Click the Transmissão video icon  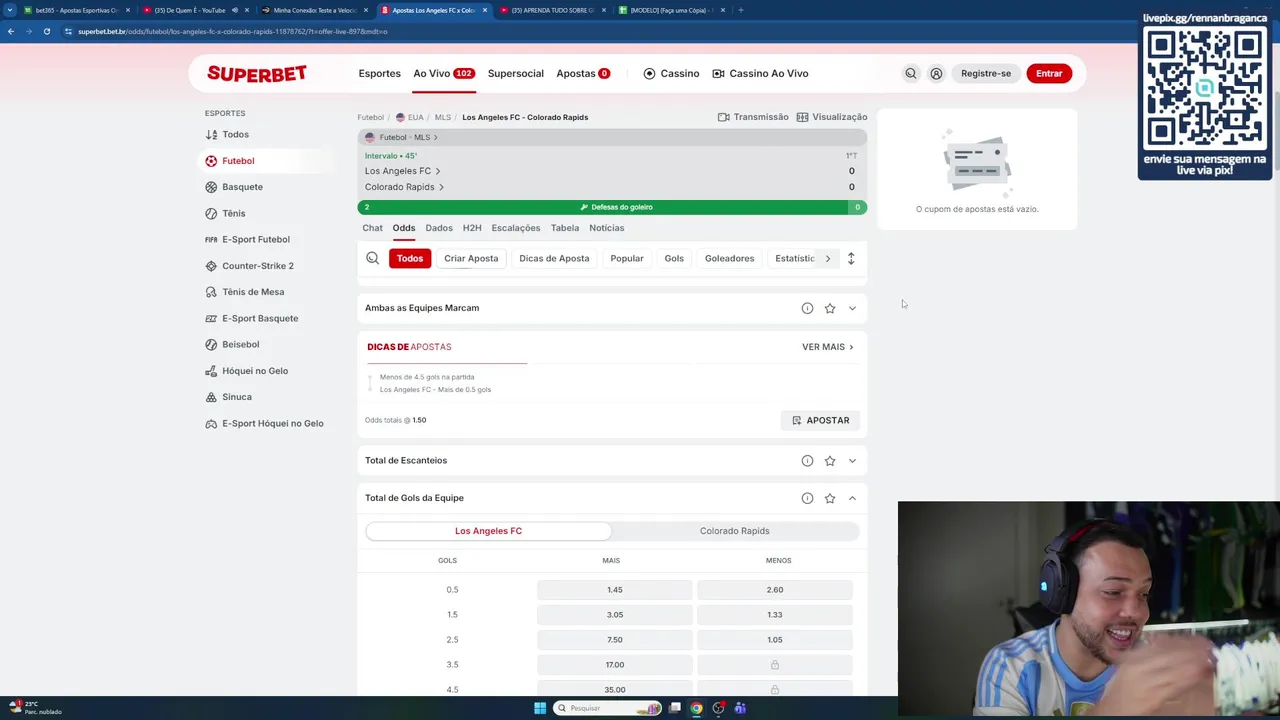723,117
